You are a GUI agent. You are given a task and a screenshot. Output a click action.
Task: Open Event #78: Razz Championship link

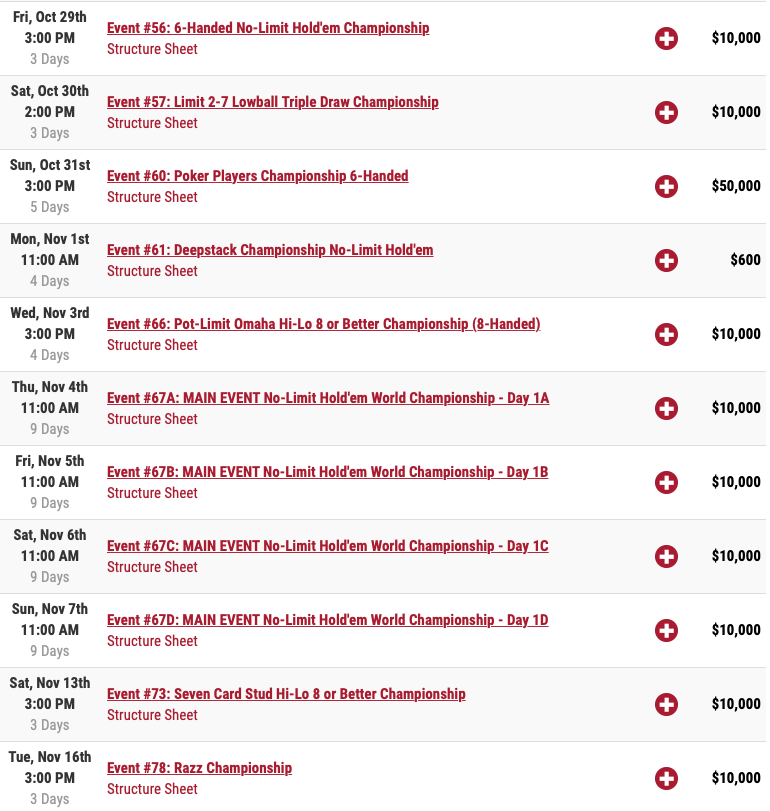pos(200,768)
